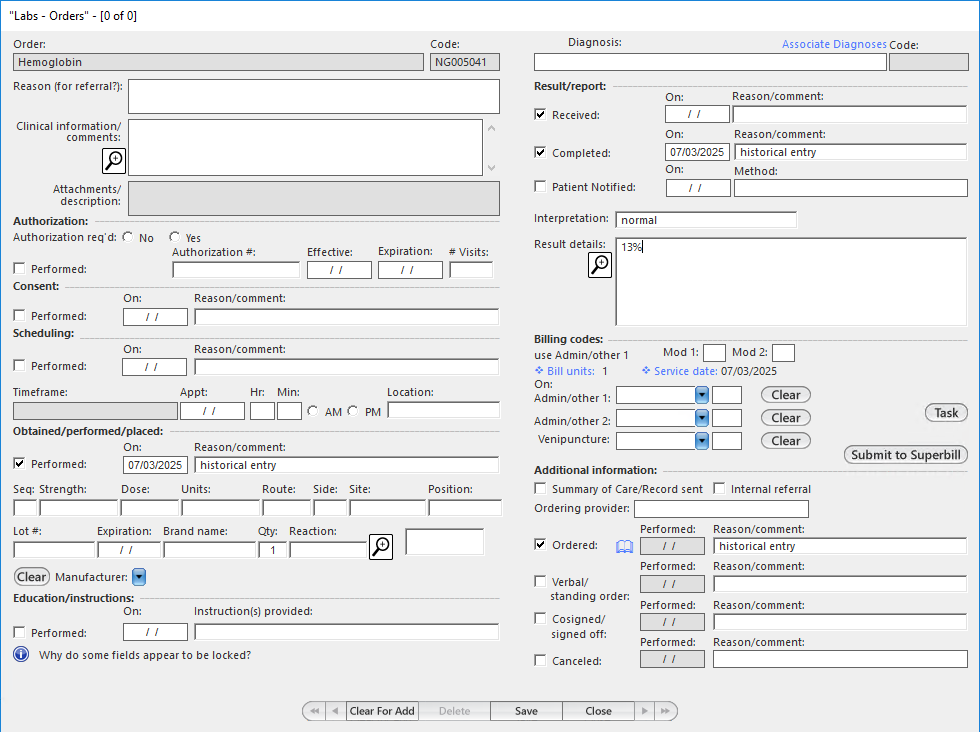Image resolution: width=980 pixels, height=732 pixels.
Task: Go to first record navigation arrow
Action: (x=314, y=711)
